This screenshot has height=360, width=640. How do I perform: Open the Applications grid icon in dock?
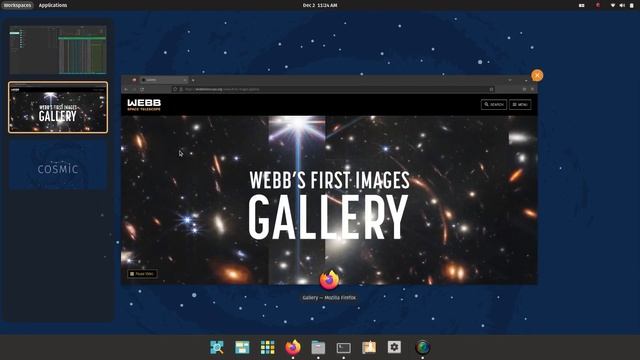[267, 347]
